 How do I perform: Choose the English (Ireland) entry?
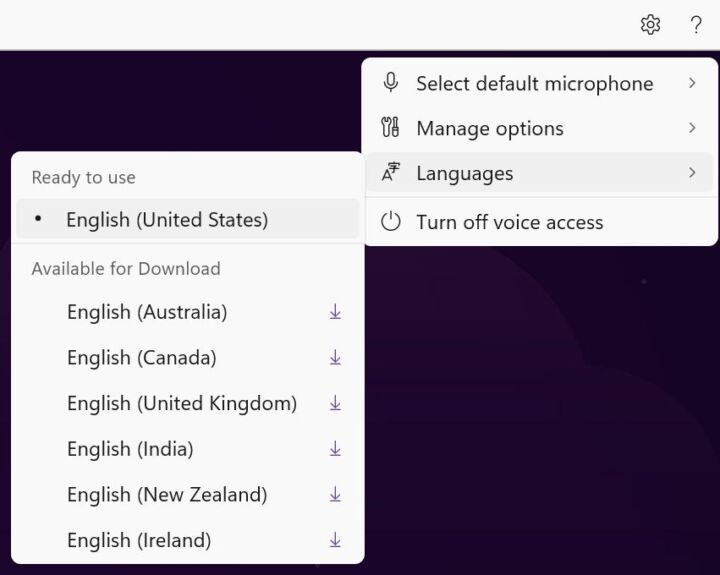pyautogui.click(x=187, y=540)
